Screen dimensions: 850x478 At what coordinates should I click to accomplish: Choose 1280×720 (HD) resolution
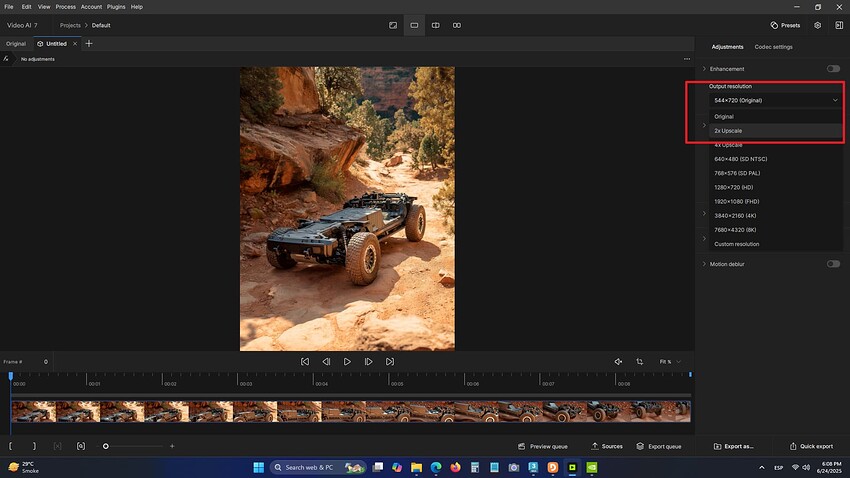point(776,187)
